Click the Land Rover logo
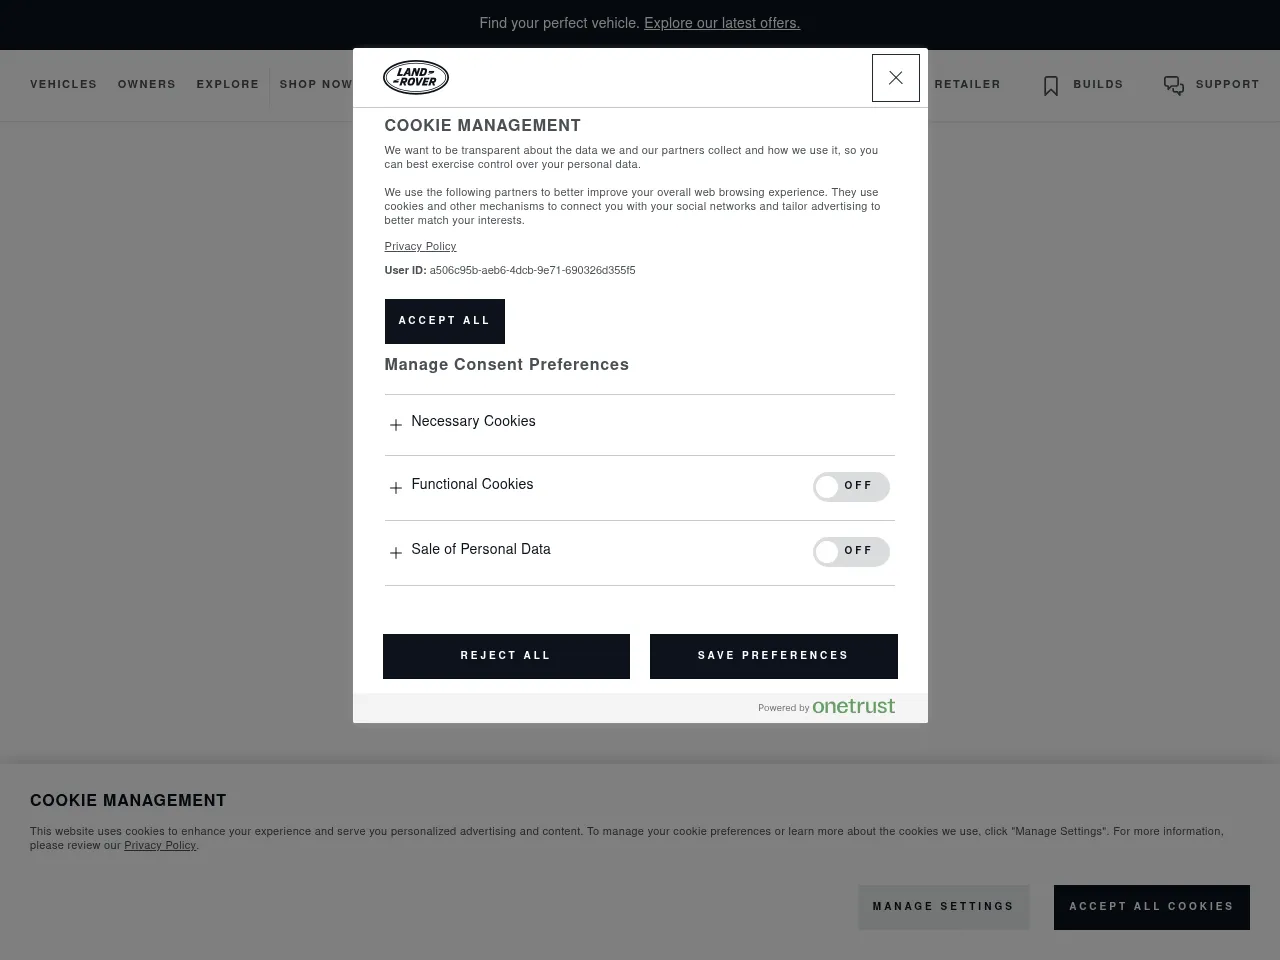1280x960 pixels. (x=416, y=78)
